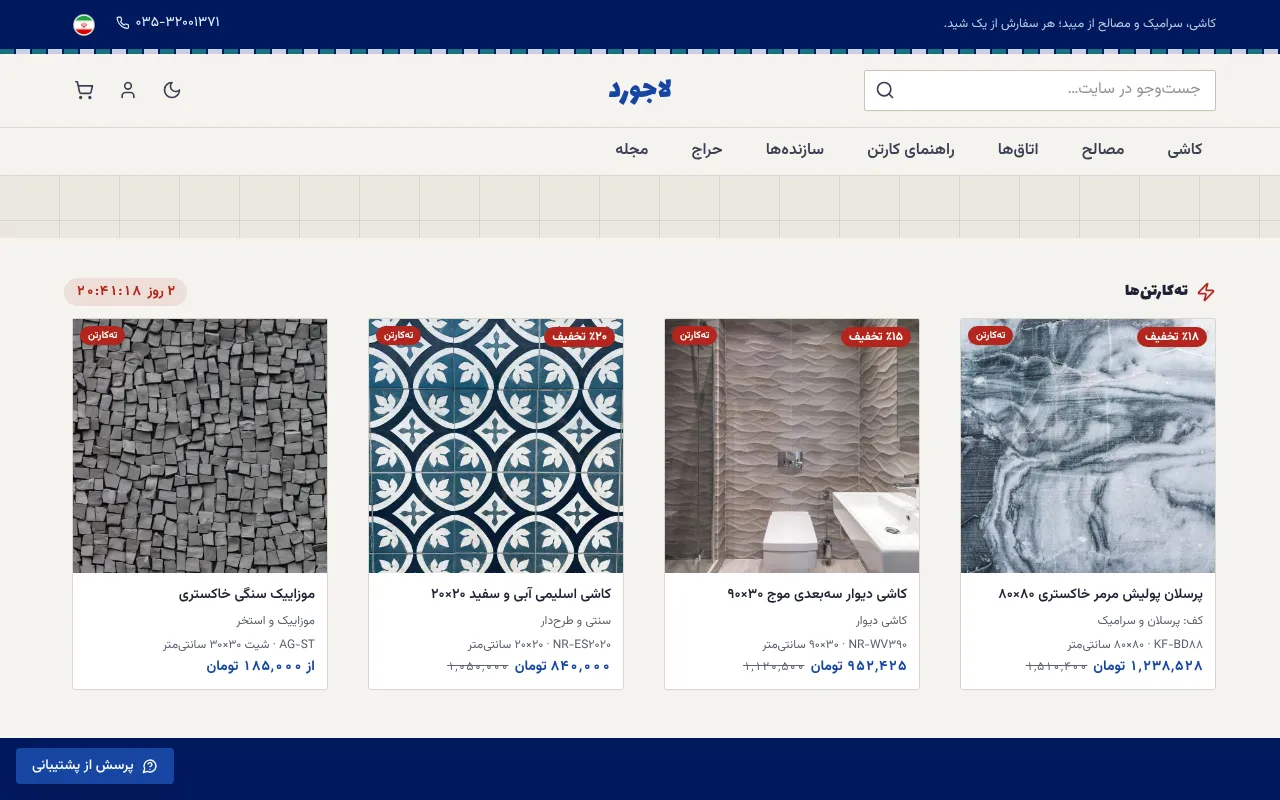Click price از ۱۸۵,۰۰۰ تومان
1280x800 pixels.
261,666
